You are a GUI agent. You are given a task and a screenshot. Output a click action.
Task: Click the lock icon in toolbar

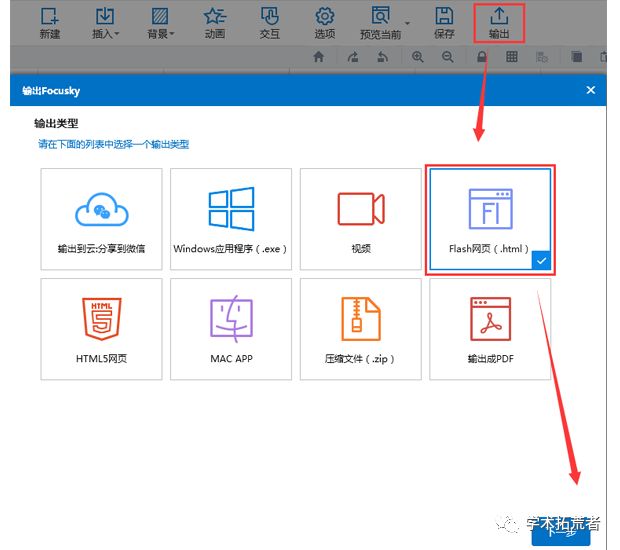(x=482, y=57)
